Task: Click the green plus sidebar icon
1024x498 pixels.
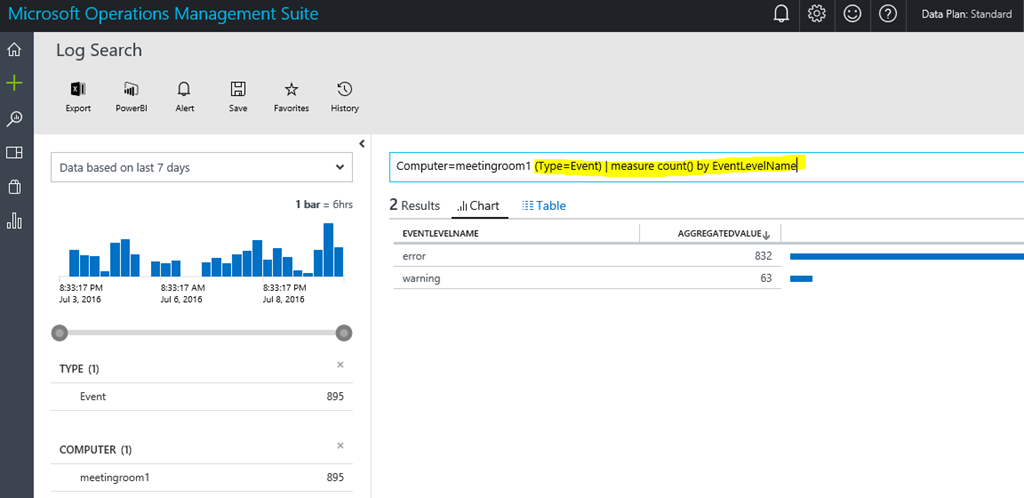Action: click(15, 83)
